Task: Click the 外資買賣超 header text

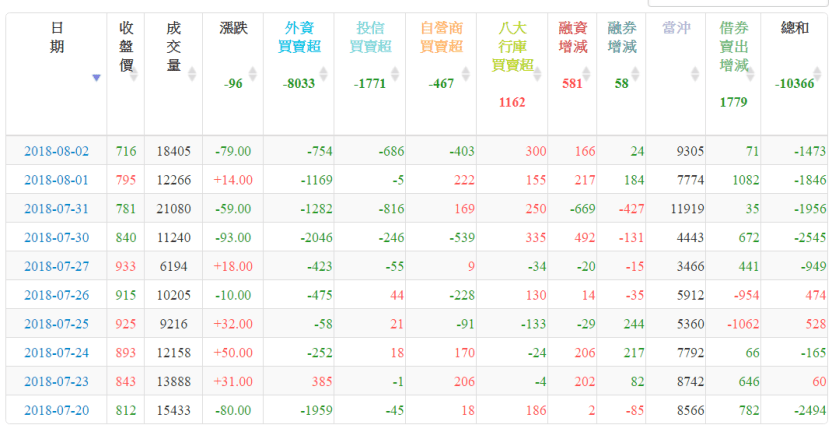Action: [x=305, y=37]
